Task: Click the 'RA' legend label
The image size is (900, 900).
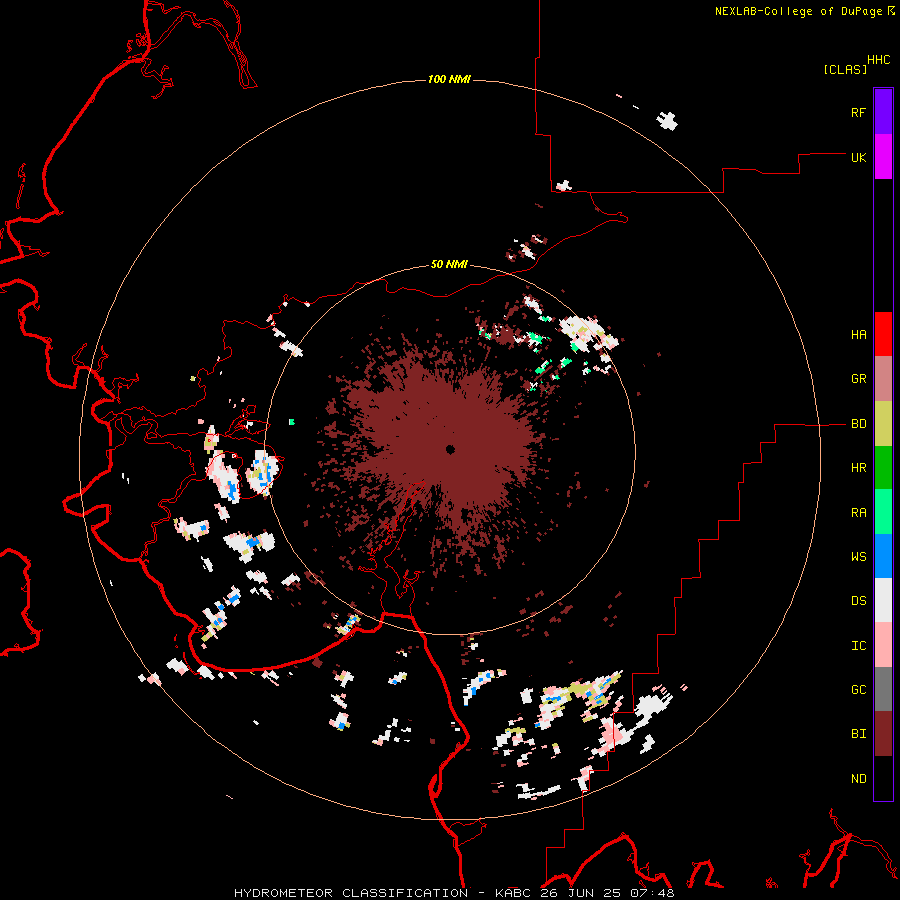Action: click(x=858, y=512)
